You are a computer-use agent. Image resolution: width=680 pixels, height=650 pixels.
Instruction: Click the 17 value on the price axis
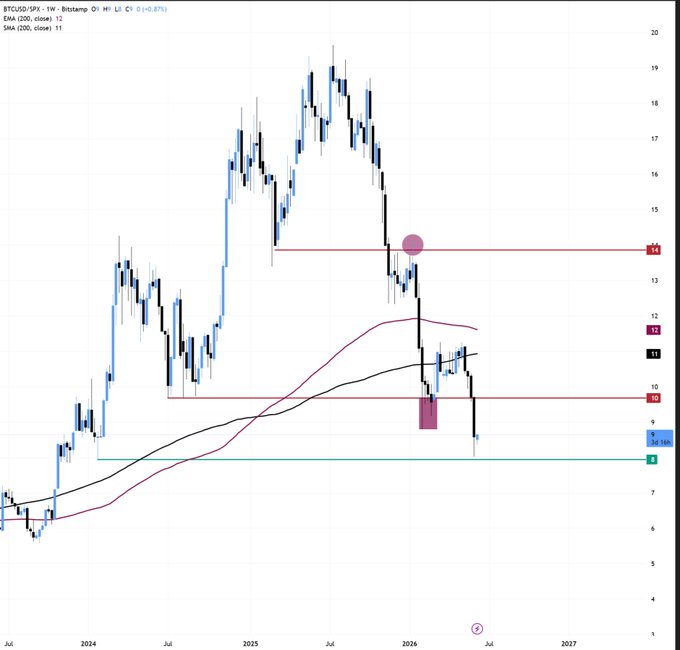pyautogui.click(x=654, y=139)
